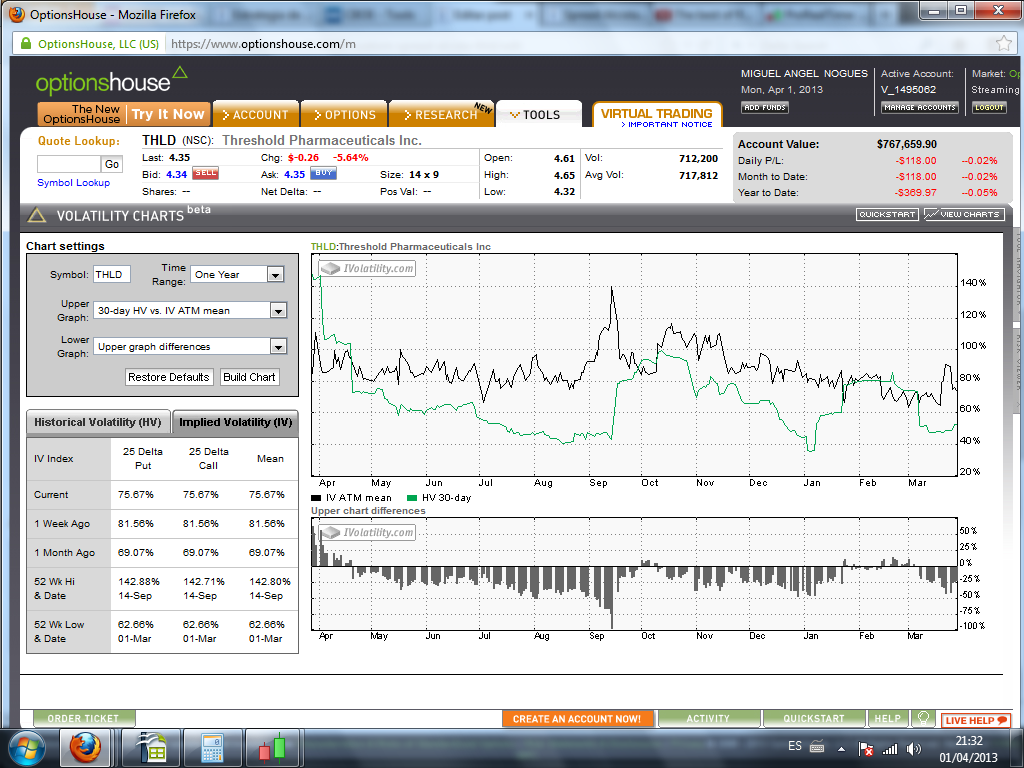Click the green HV 30-day legend swatch
1024x768 pixels.
pos(412,497)
